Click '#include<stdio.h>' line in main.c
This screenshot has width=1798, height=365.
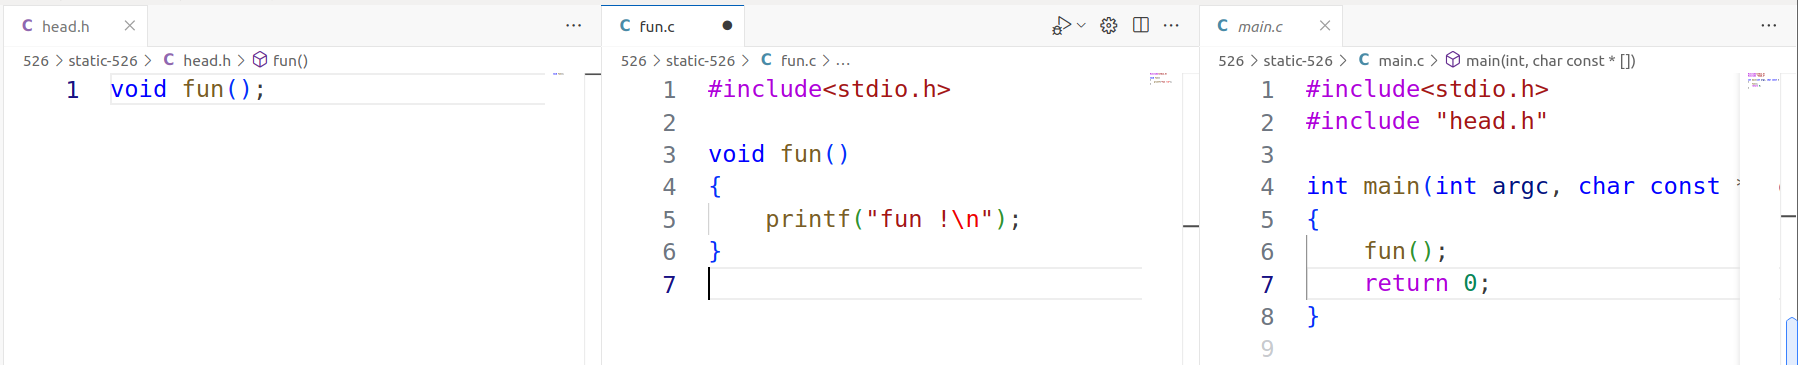point(1427,89)
